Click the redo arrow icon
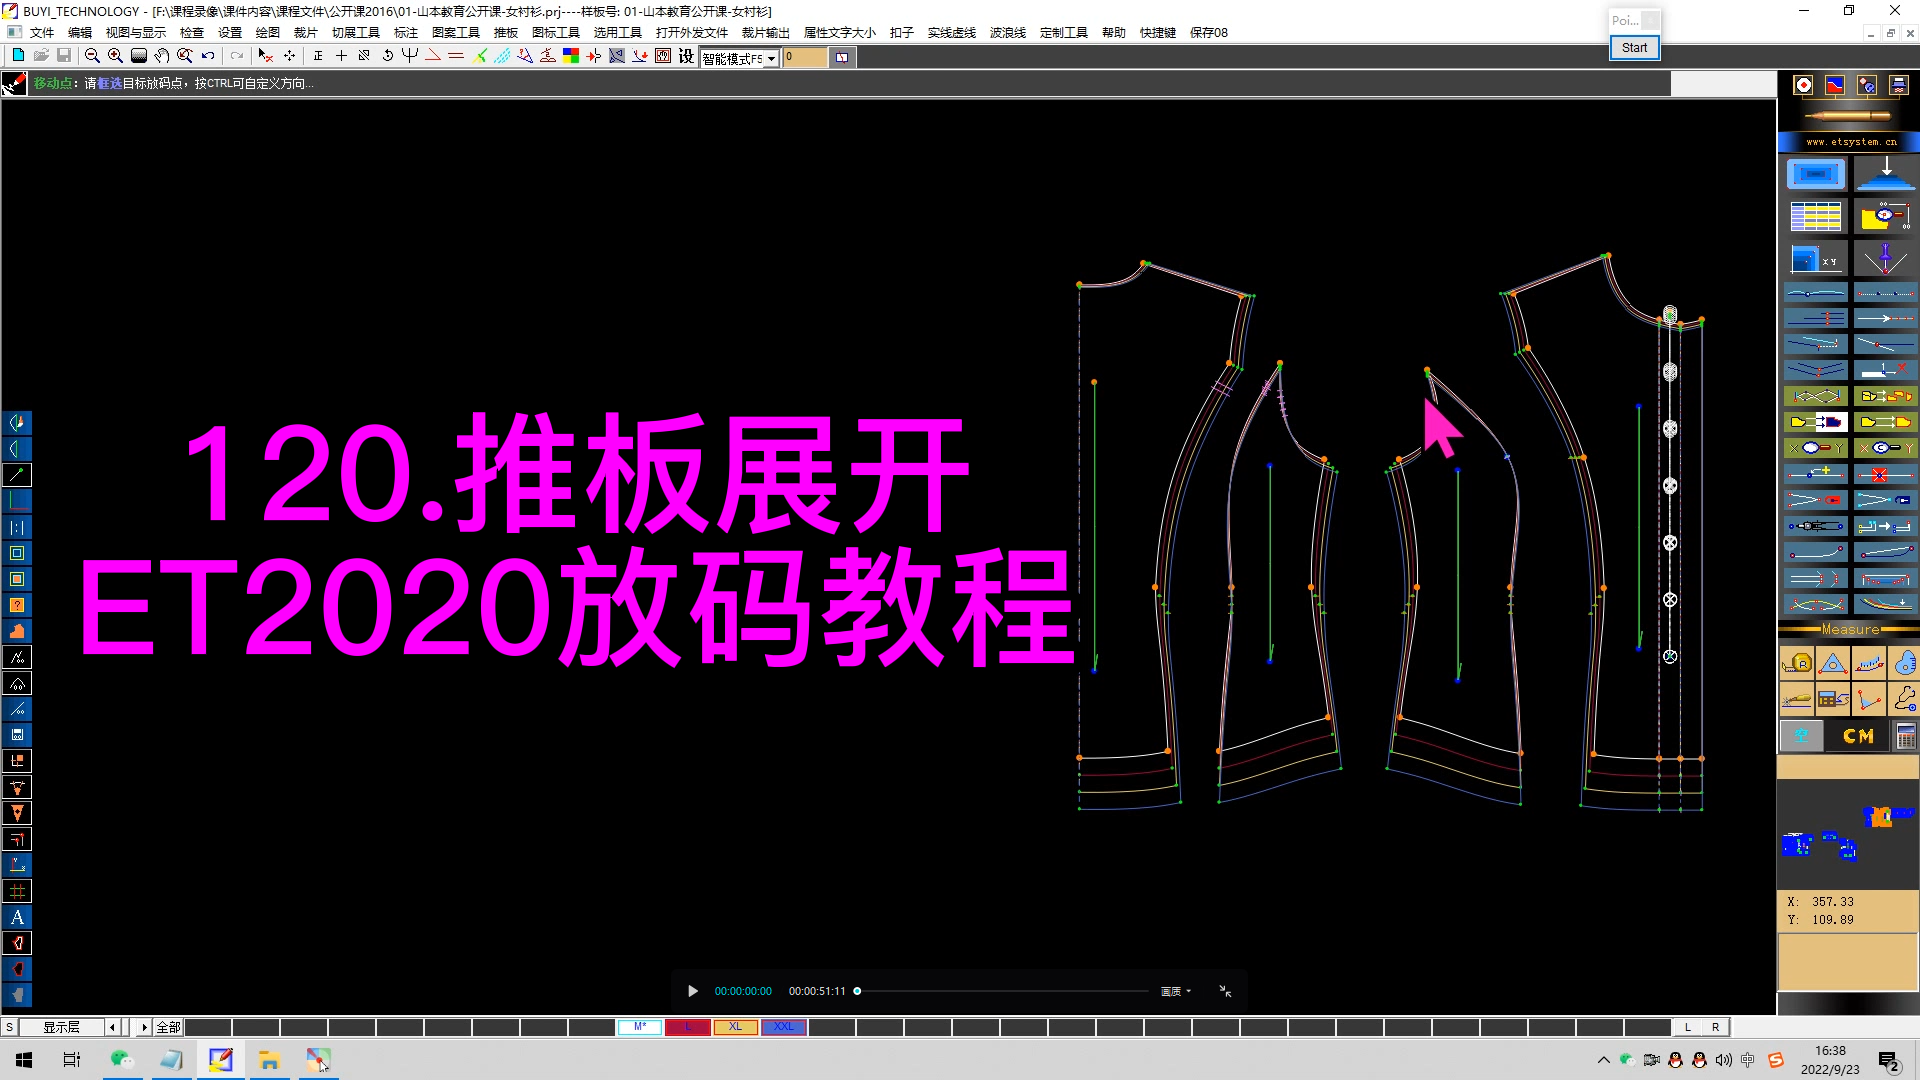Image resolution: width=1920 pixels, height=1080 pixels. coord(237,56)
